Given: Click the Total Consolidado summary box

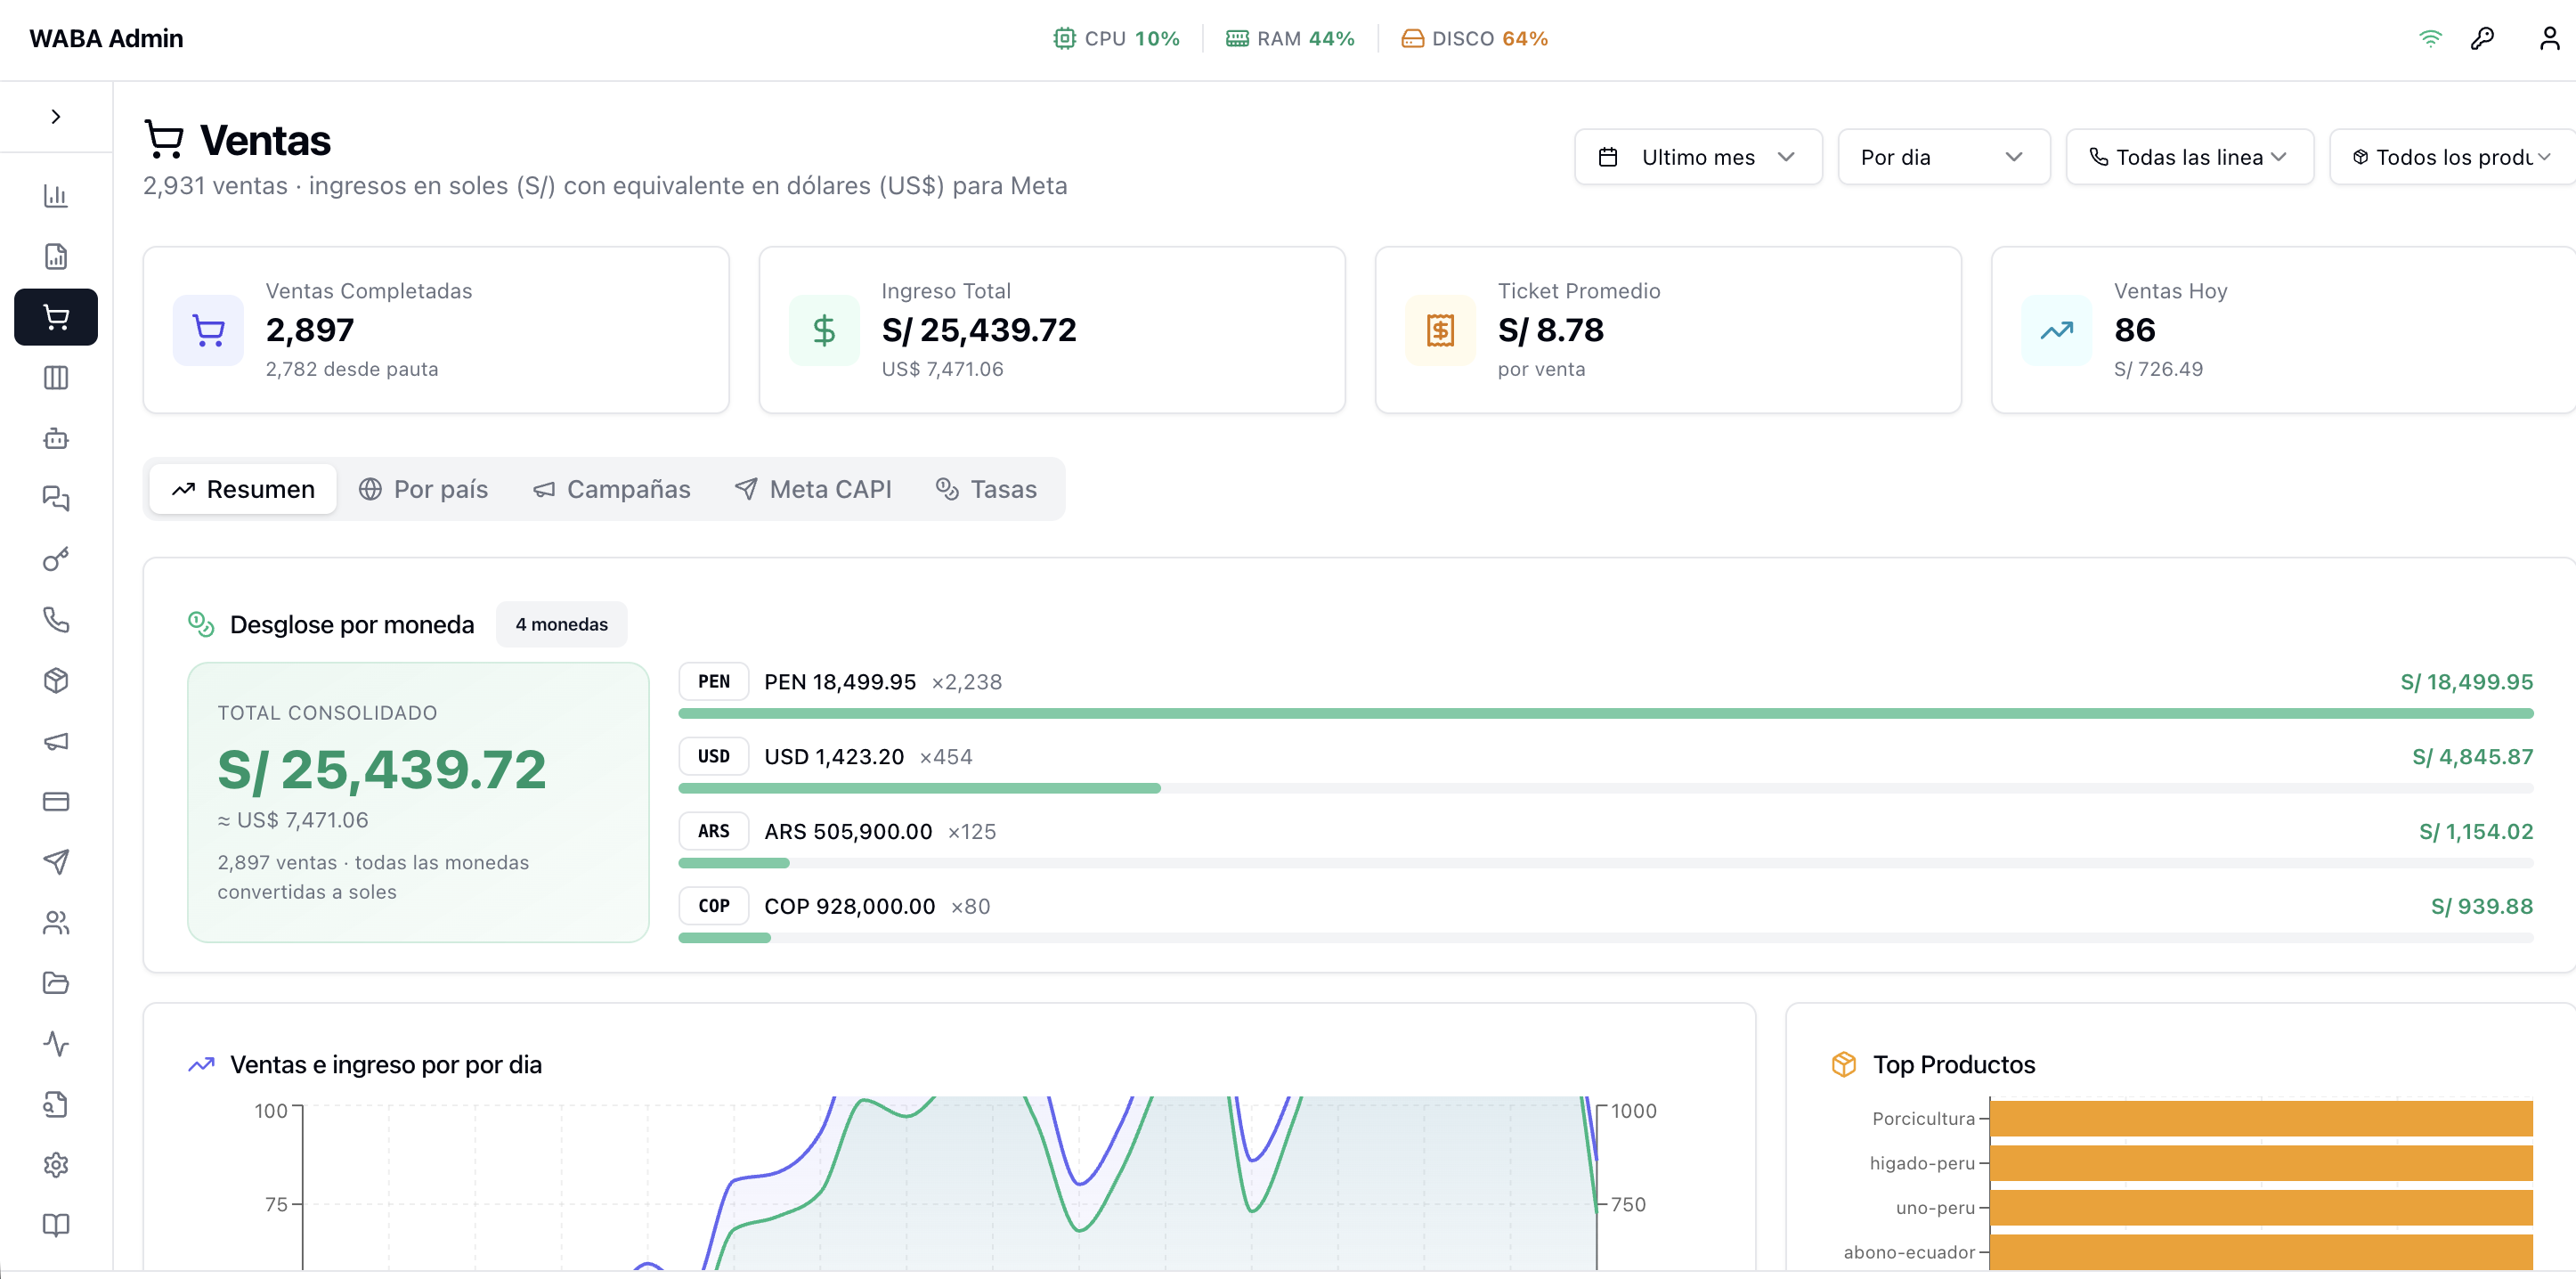Looking at the screenshot, I should point(418,802).
